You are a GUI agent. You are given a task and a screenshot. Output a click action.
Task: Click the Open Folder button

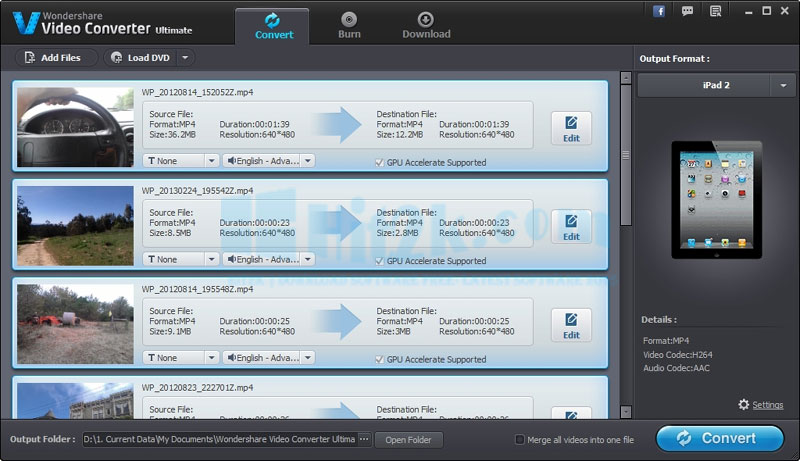tap(408, 440)
